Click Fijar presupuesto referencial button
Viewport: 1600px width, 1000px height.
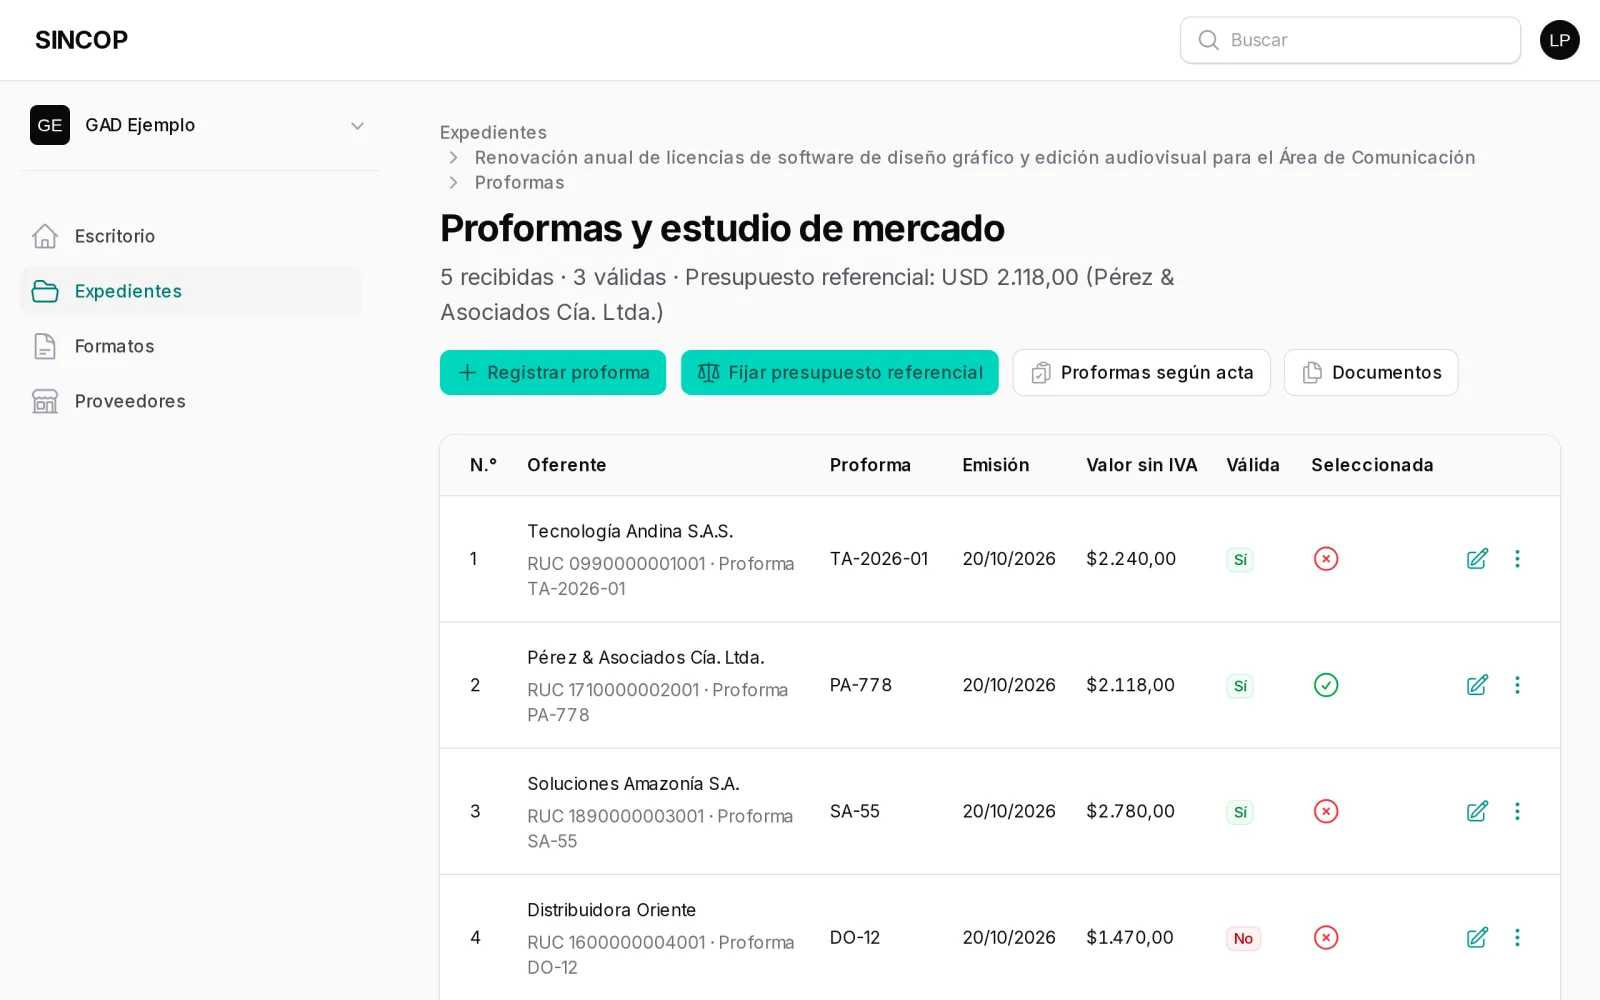pyautogui.click(x=840, y=372)
